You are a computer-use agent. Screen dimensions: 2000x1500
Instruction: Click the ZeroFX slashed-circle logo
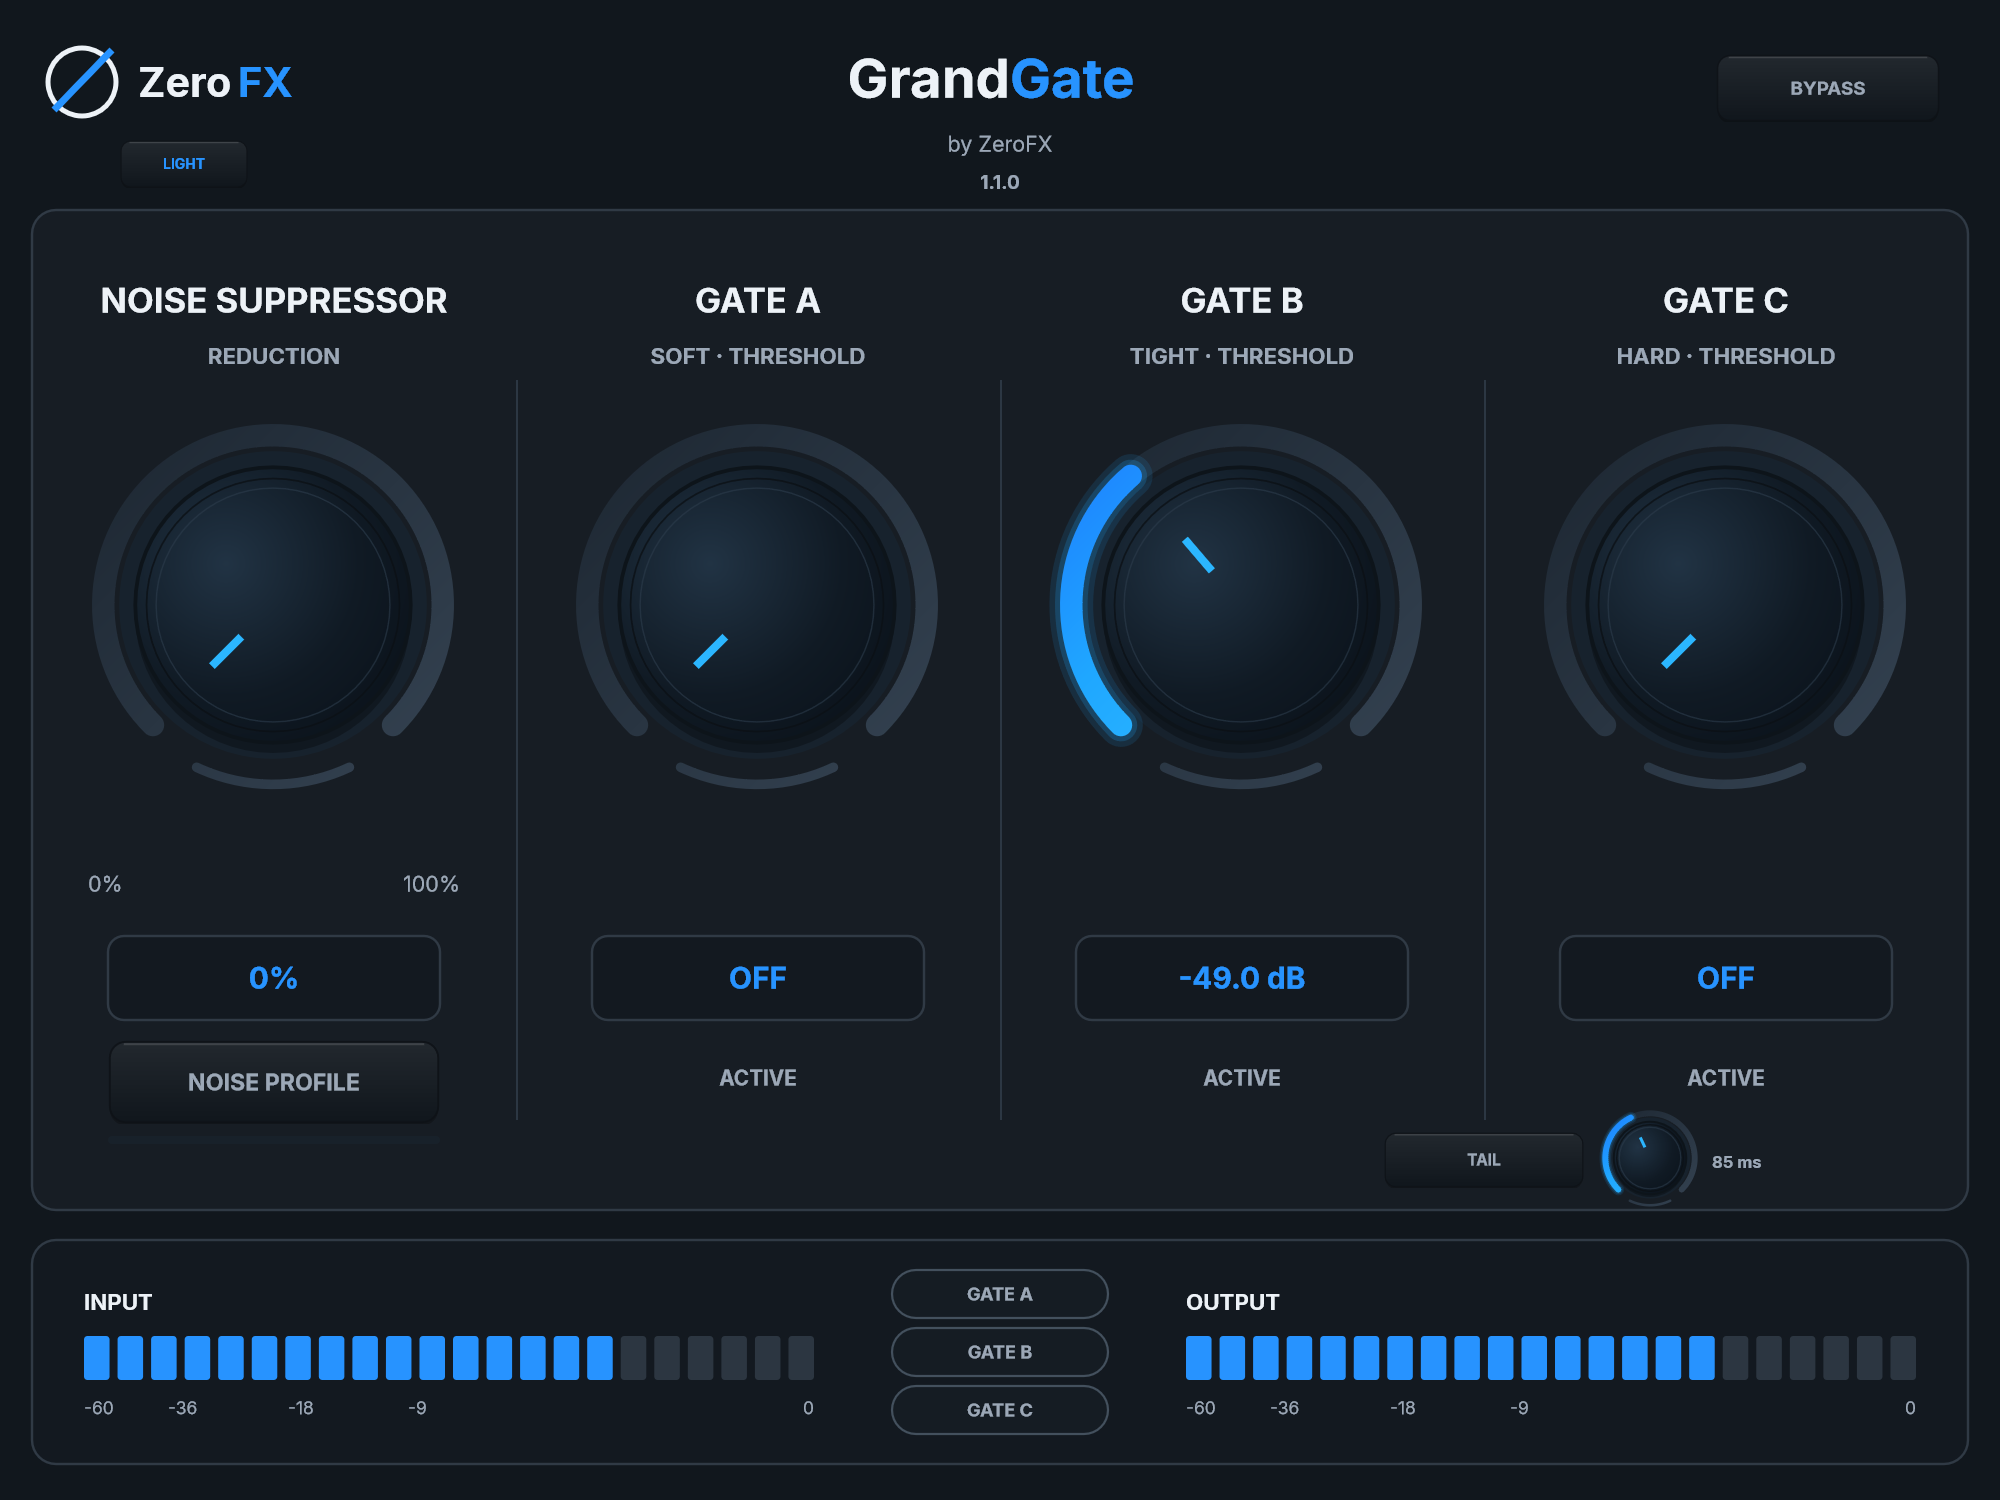tap(82, 82)
